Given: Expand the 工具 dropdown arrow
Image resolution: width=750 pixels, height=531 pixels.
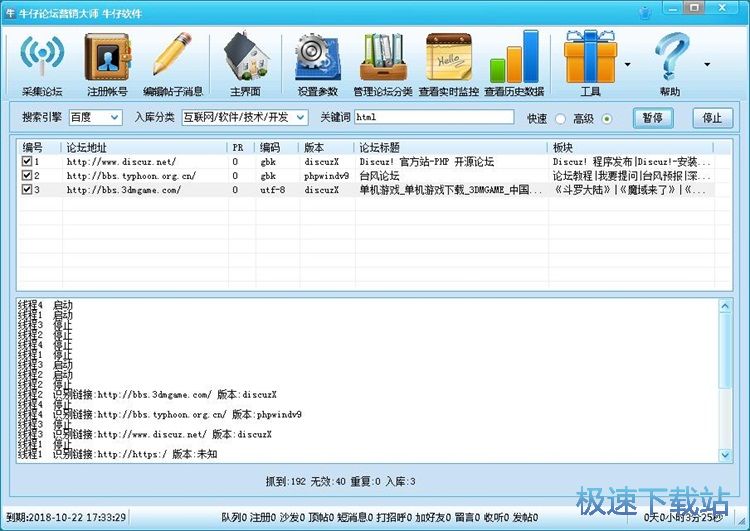Looking at the screenshot, I should (628, 64).
